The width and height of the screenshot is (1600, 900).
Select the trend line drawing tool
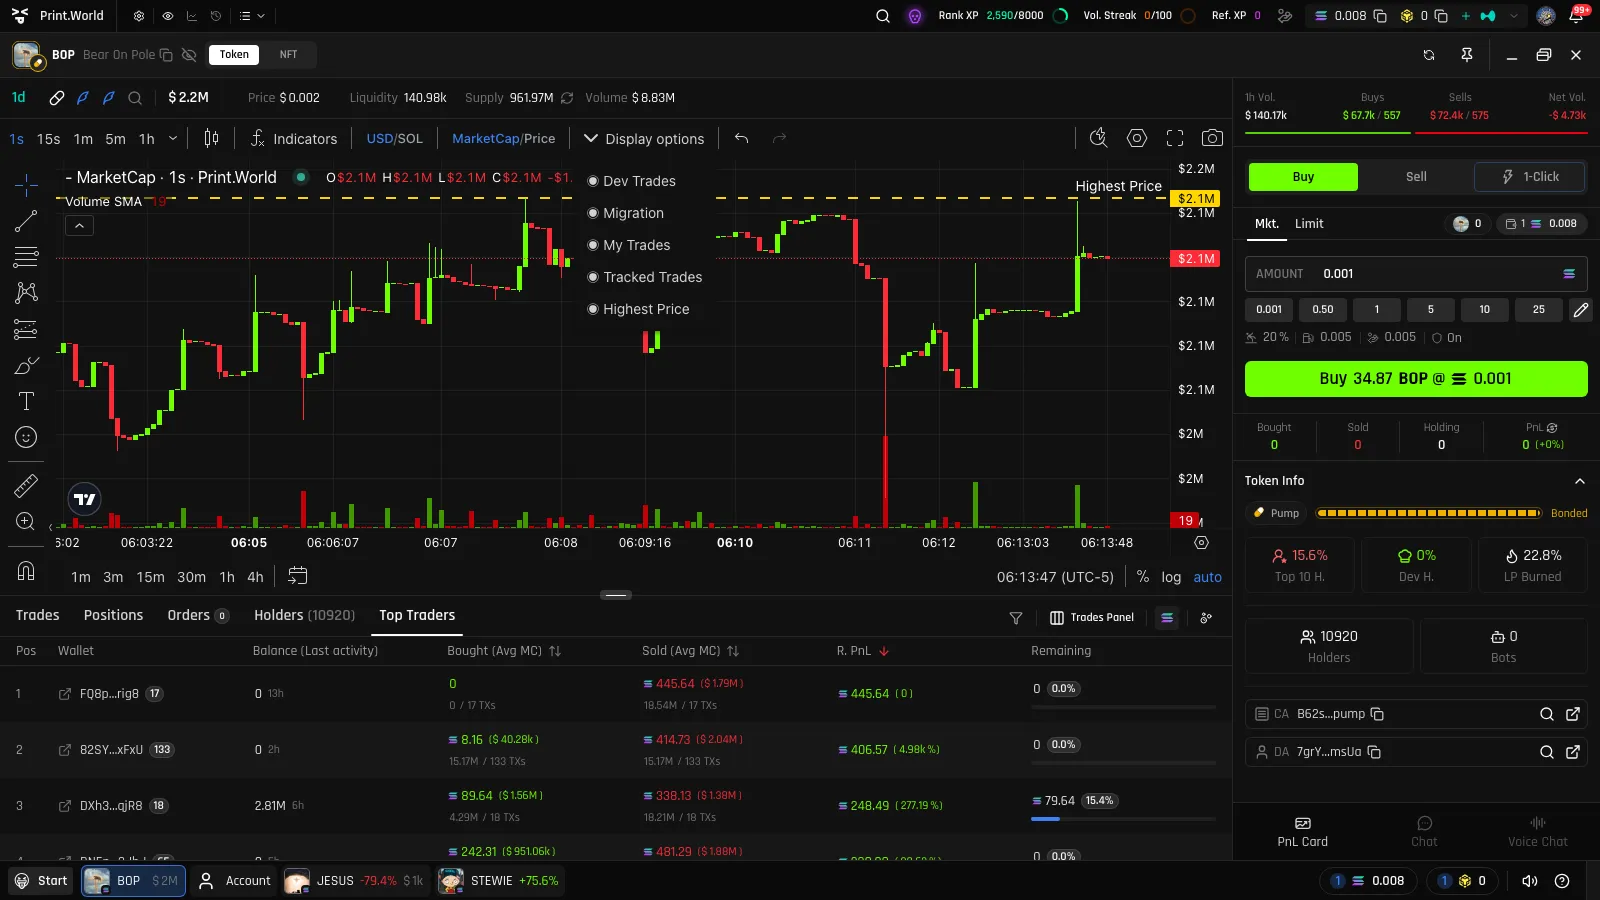(26, 221)
